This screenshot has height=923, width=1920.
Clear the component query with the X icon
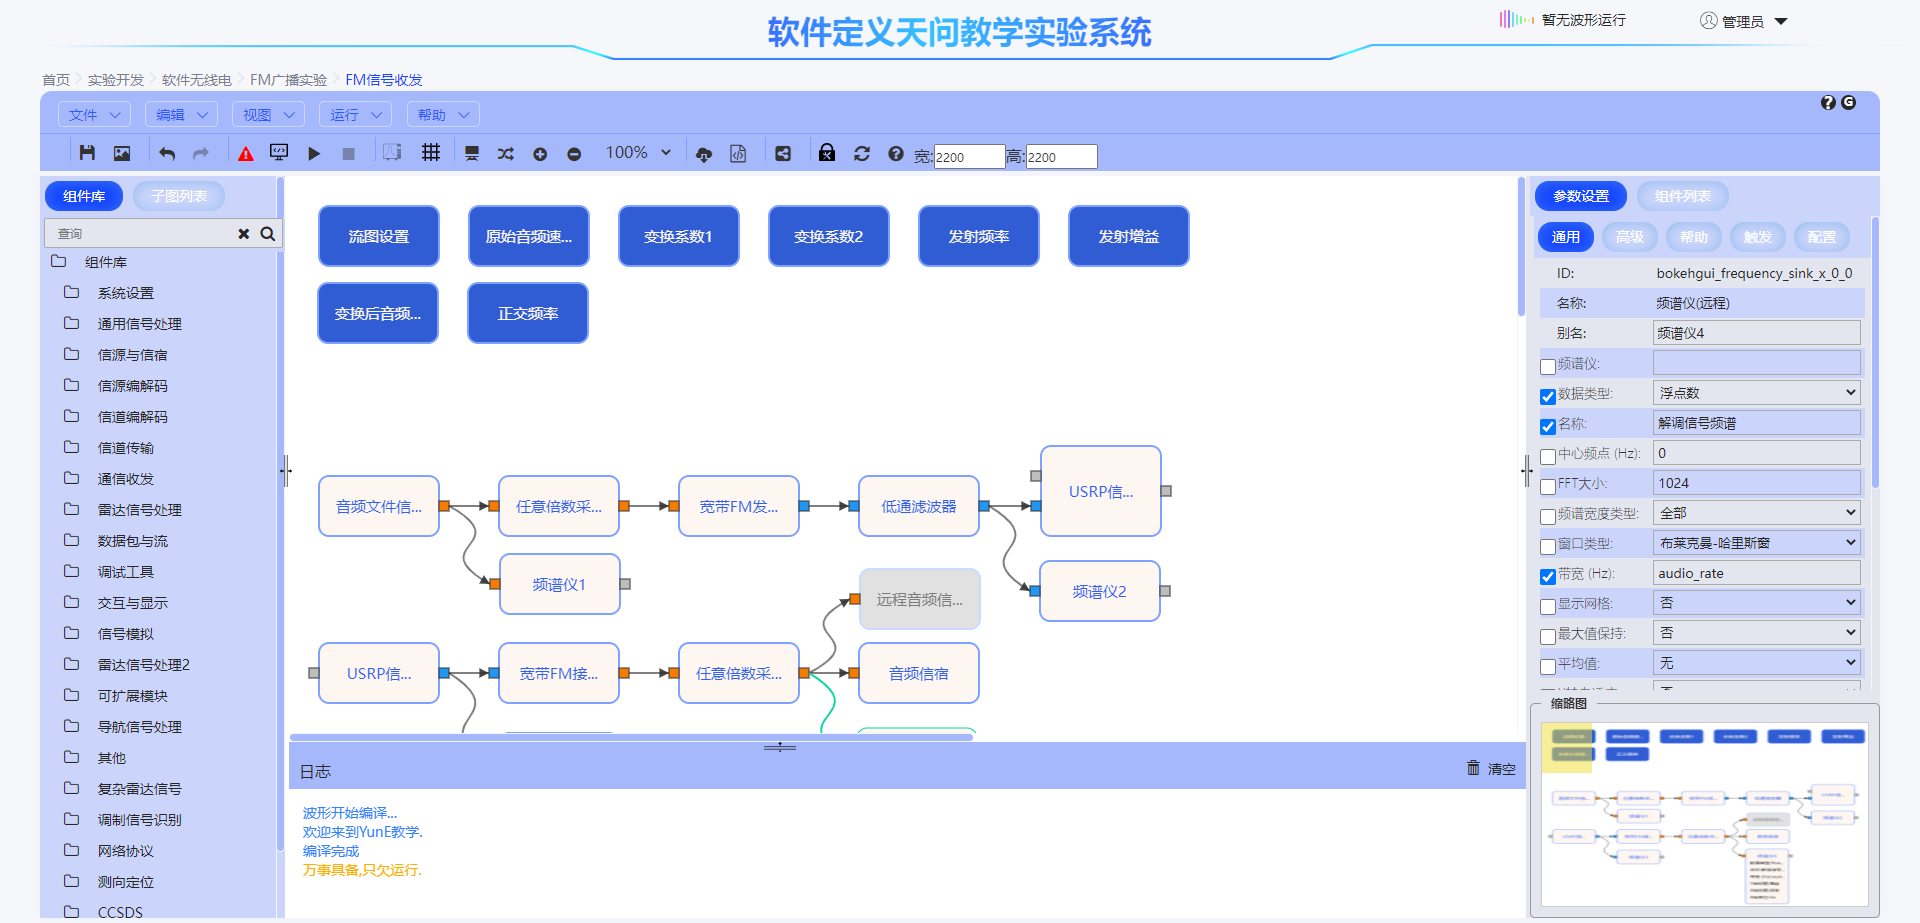[x=243, y=233]
